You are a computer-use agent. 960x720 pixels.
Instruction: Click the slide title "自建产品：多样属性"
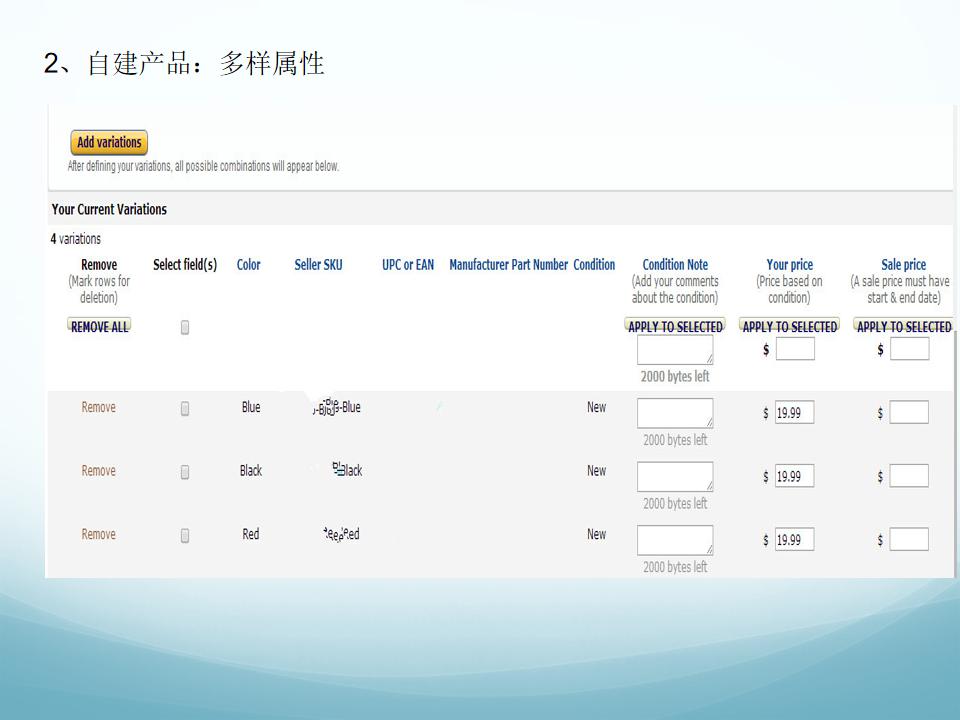pos(206,64)
